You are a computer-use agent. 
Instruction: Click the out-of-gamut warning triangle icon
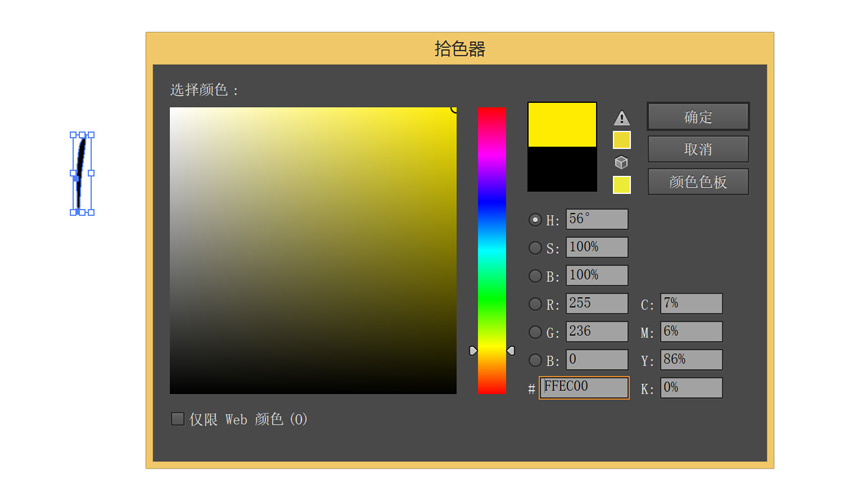(621, 118)
